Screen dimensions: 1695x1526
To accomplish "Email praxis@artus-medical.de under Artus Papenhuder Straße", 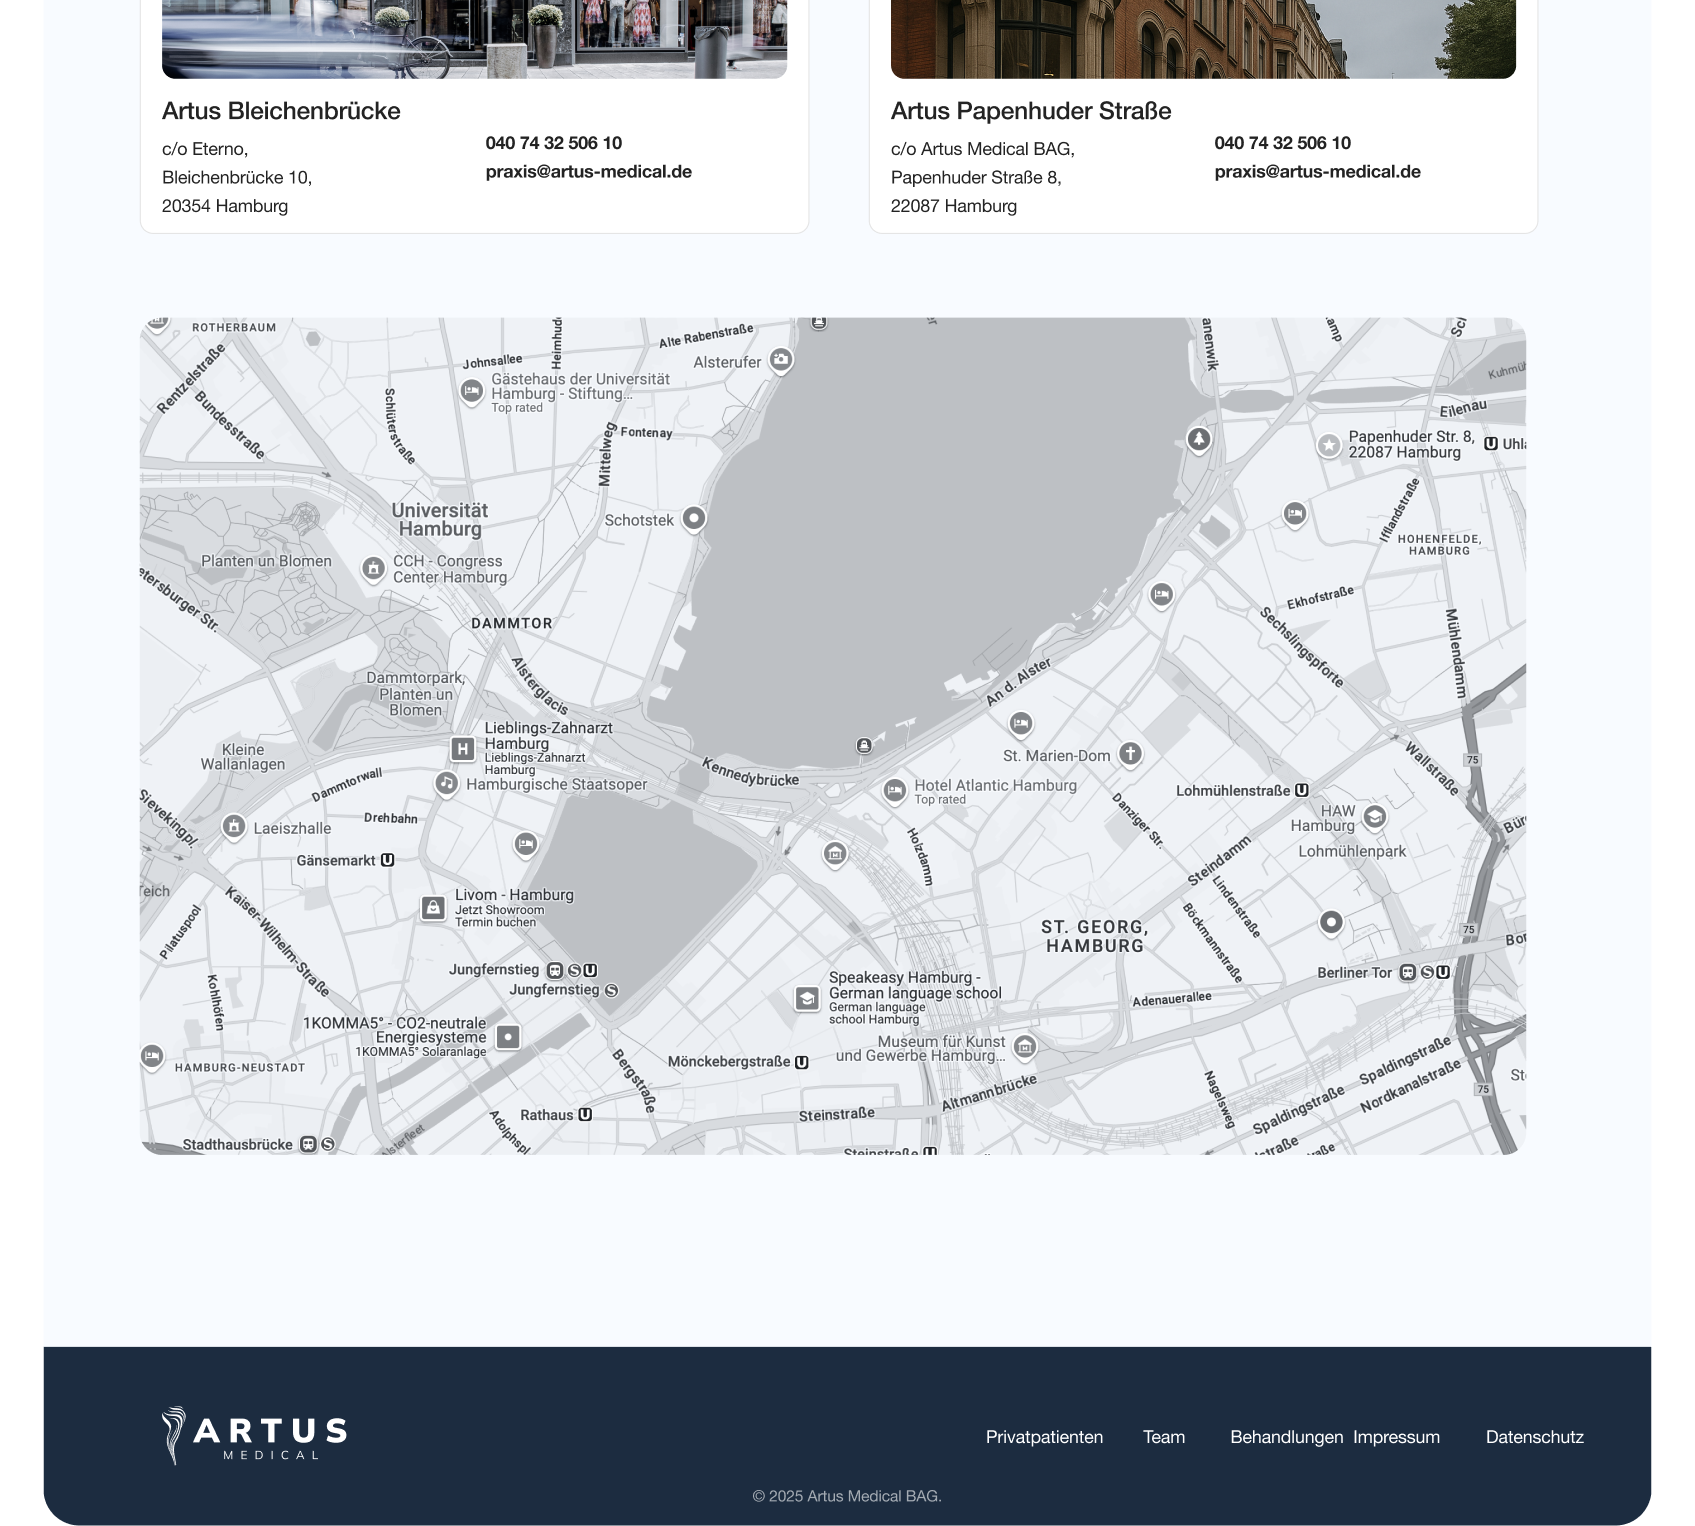I will coord(1318,172).
